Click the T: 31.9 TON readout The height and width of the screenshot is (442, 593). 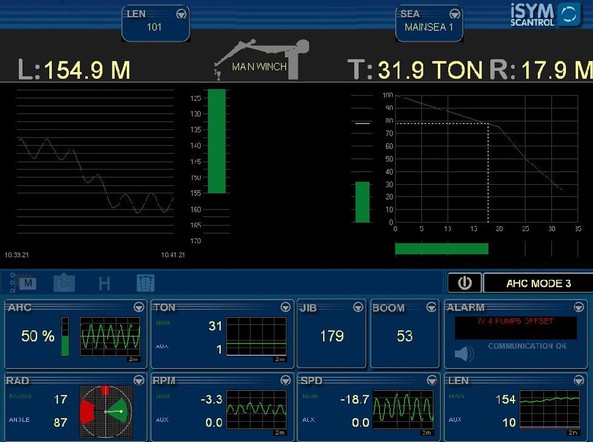point(415,70)
